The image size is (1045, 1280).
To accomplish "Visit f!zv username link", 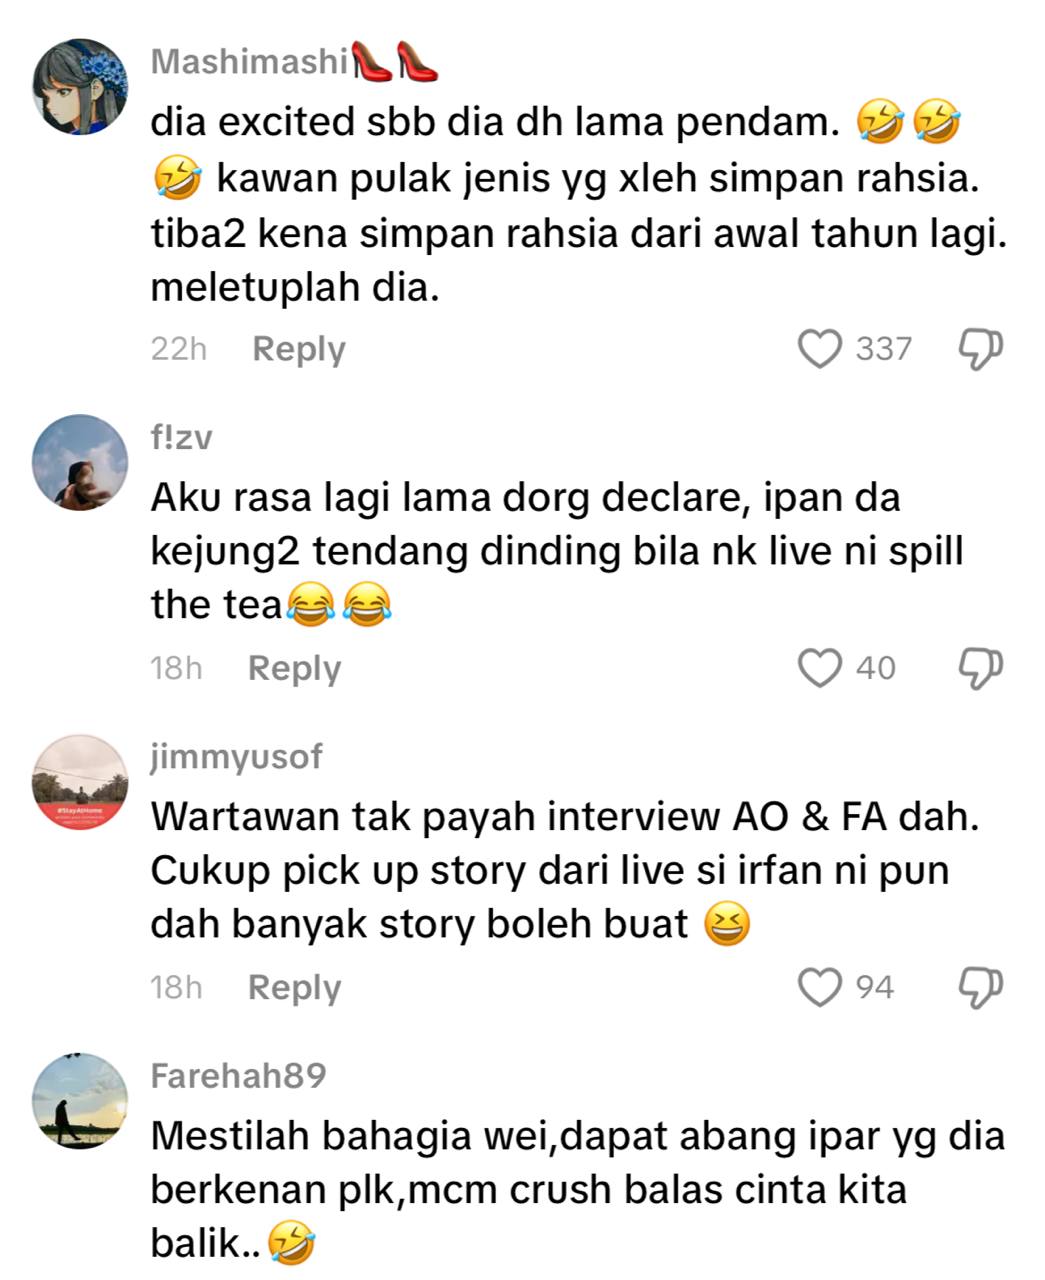I will pos(181,438).
